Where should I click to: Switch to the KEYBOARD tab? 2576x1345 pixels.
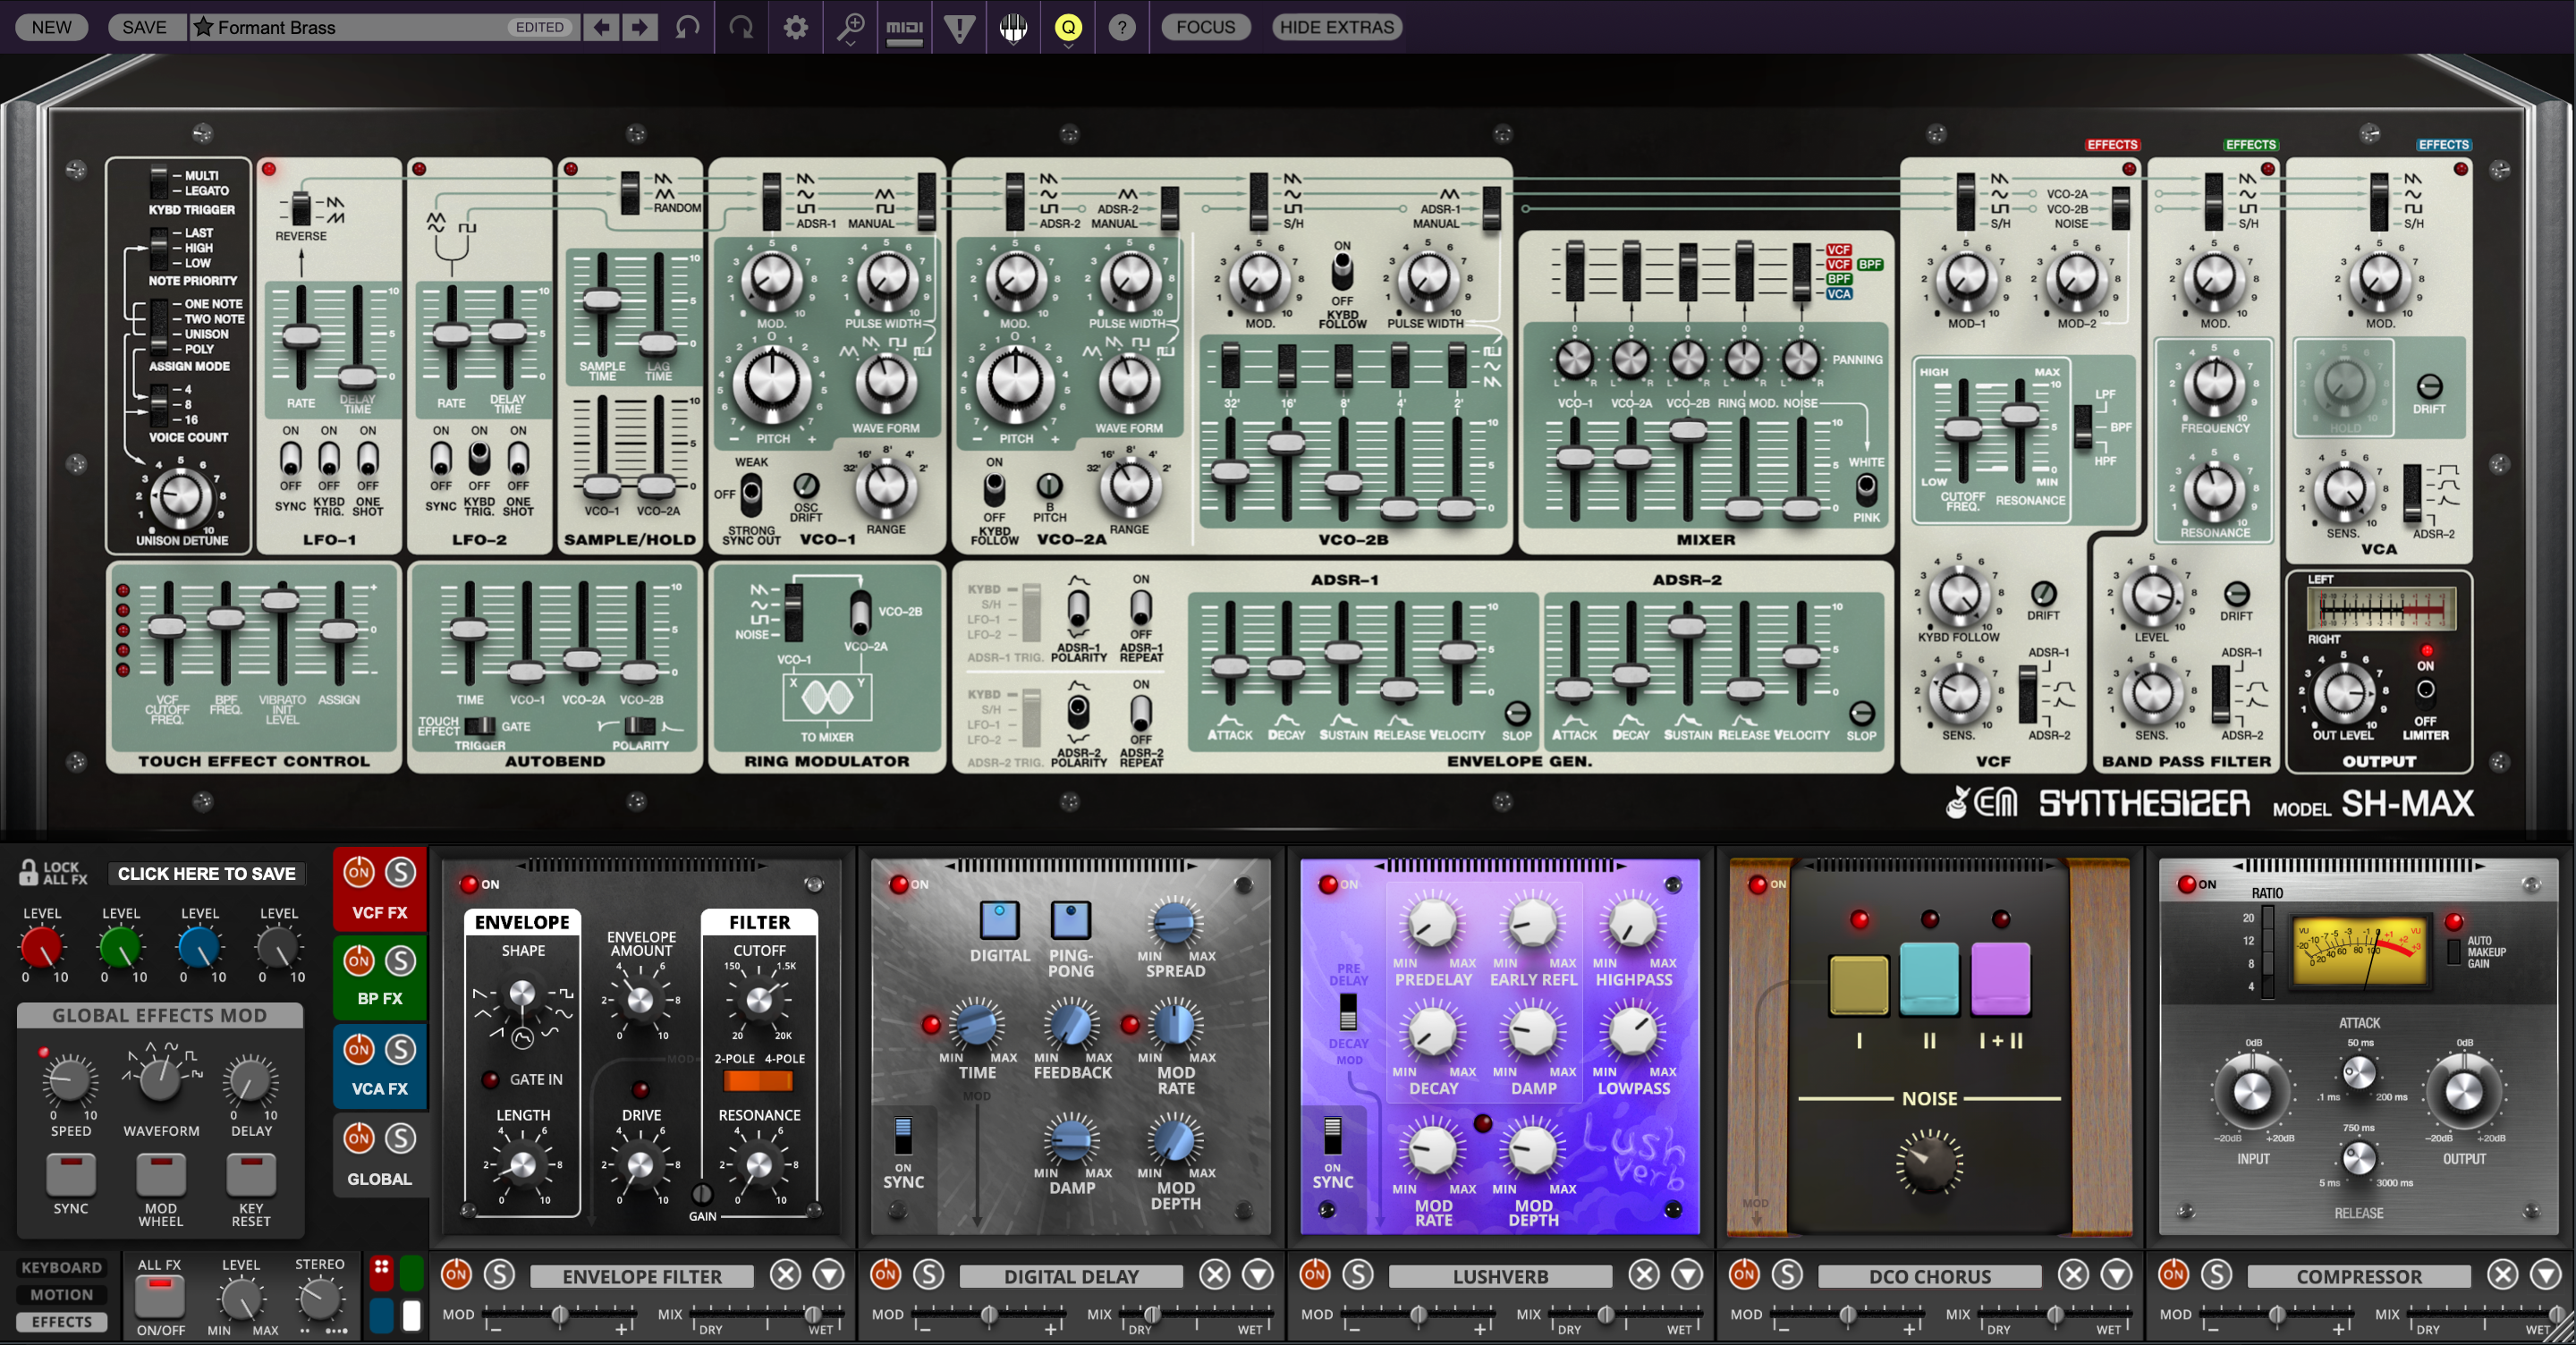[x=62, y=1267]
